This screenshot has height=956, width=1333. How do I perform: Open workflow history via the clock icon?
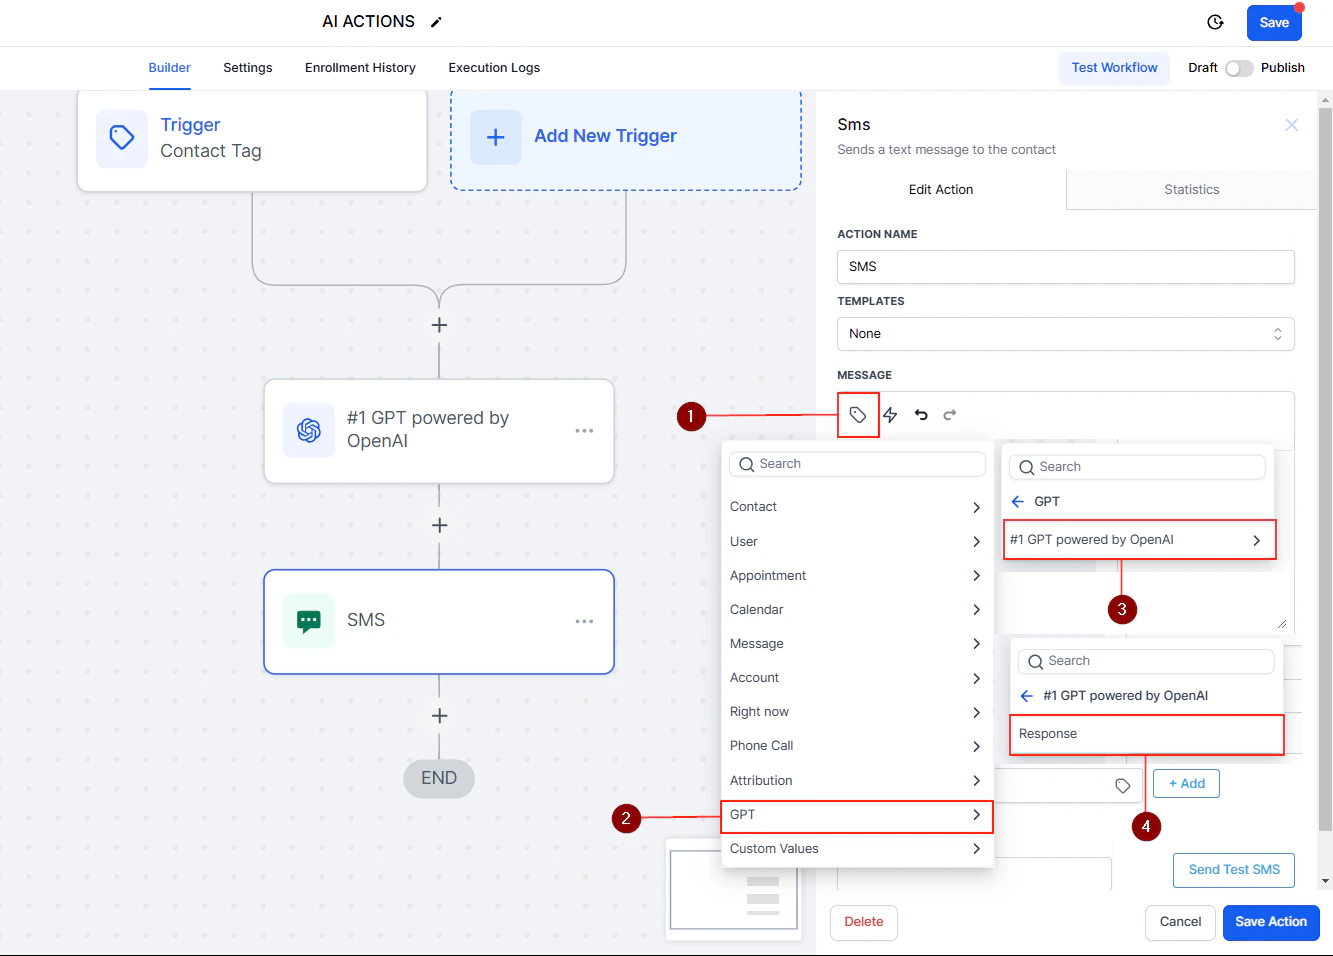point(1214,21)
